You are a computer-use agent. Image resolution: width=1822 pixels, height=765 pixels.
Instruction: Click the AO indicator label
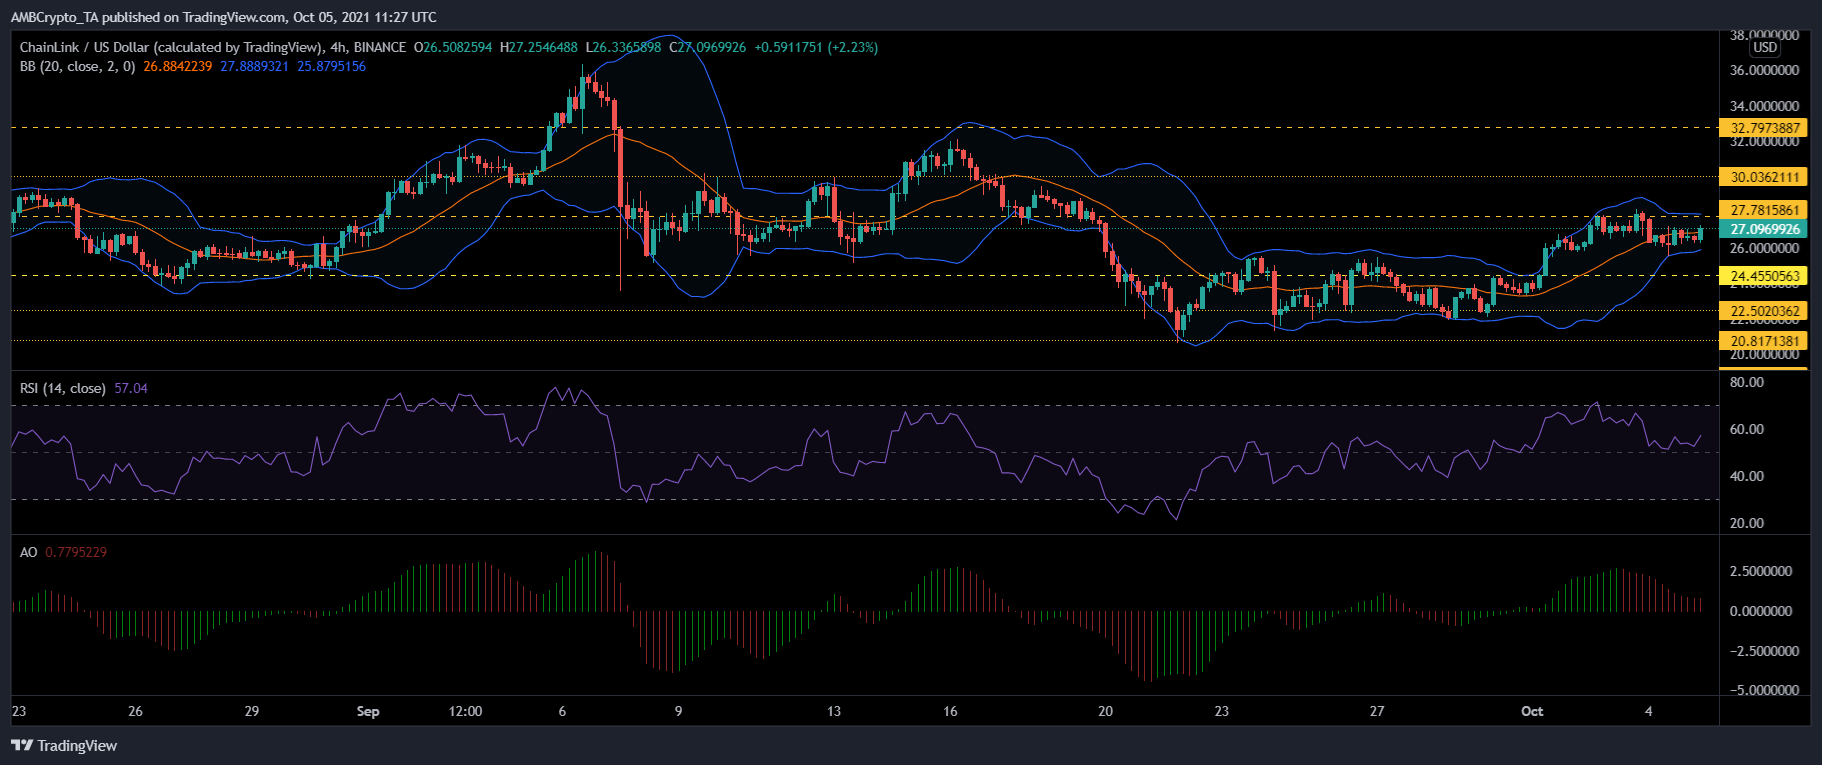(x=29, y=552)
